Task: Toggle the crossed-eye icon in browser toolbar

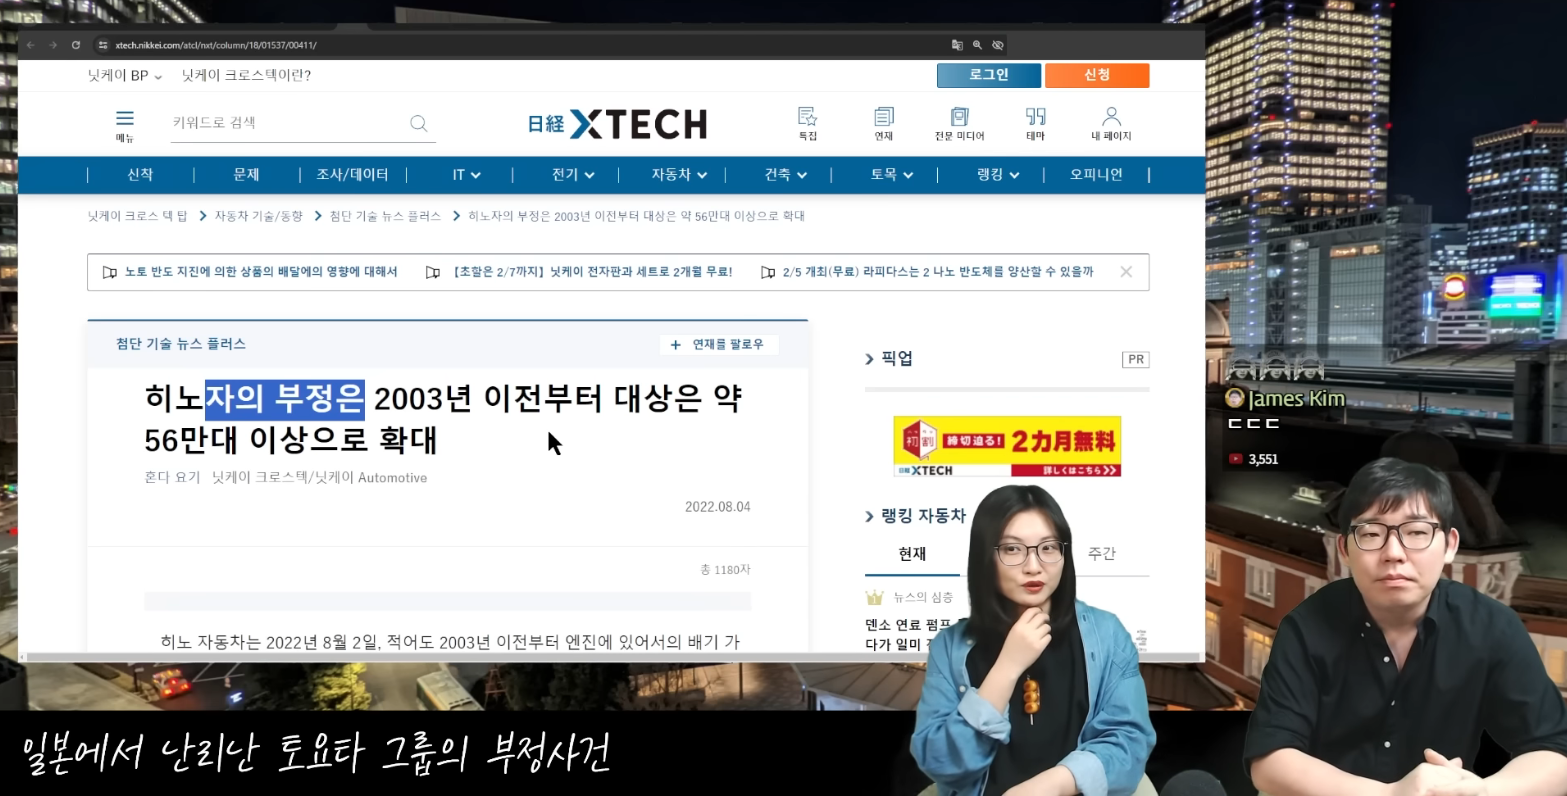Action: 997,44
